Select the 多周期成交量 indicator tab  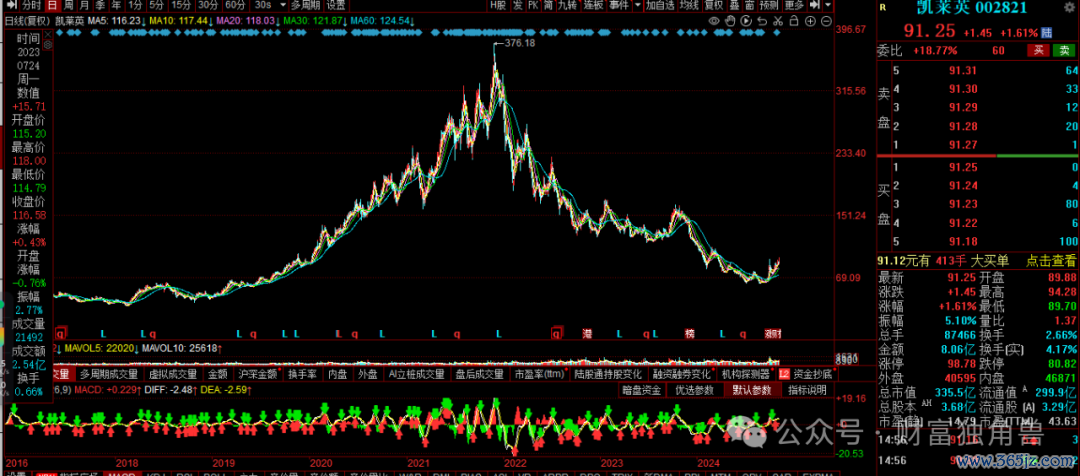coord(109,374)
